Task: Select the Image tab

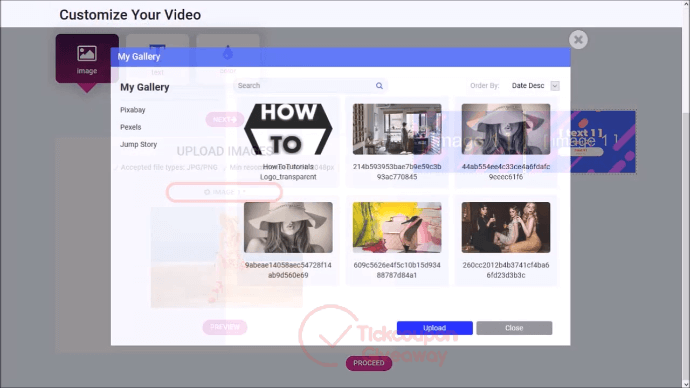Action: point(87,59)
